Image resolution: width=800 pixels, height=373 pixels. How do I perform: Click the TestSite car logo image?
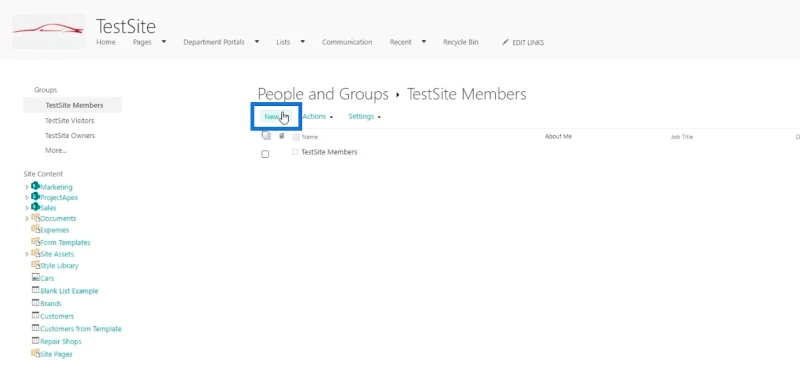coord(48,31)
